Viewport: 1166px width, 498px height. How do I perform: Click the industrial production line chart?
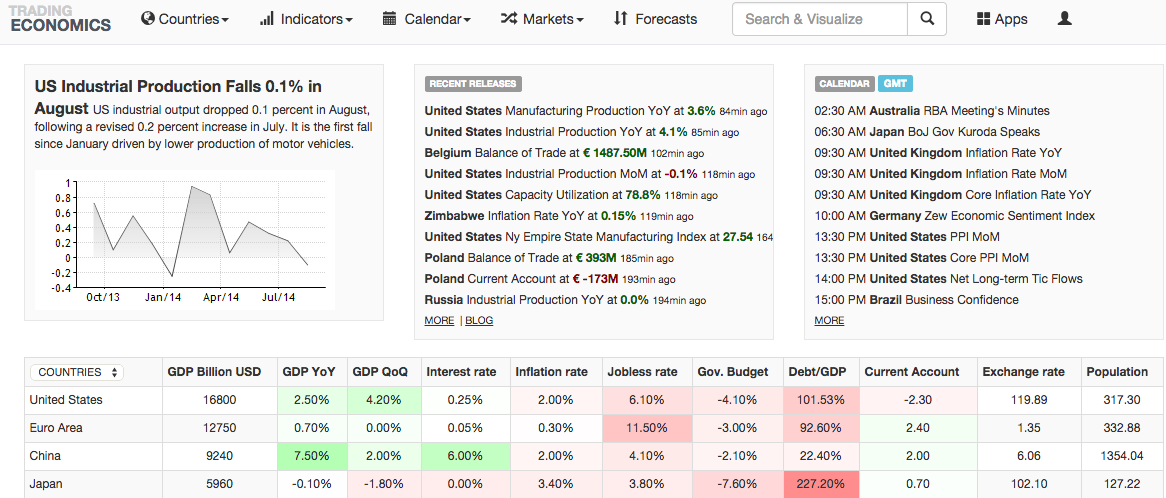[x=184, y=239]
